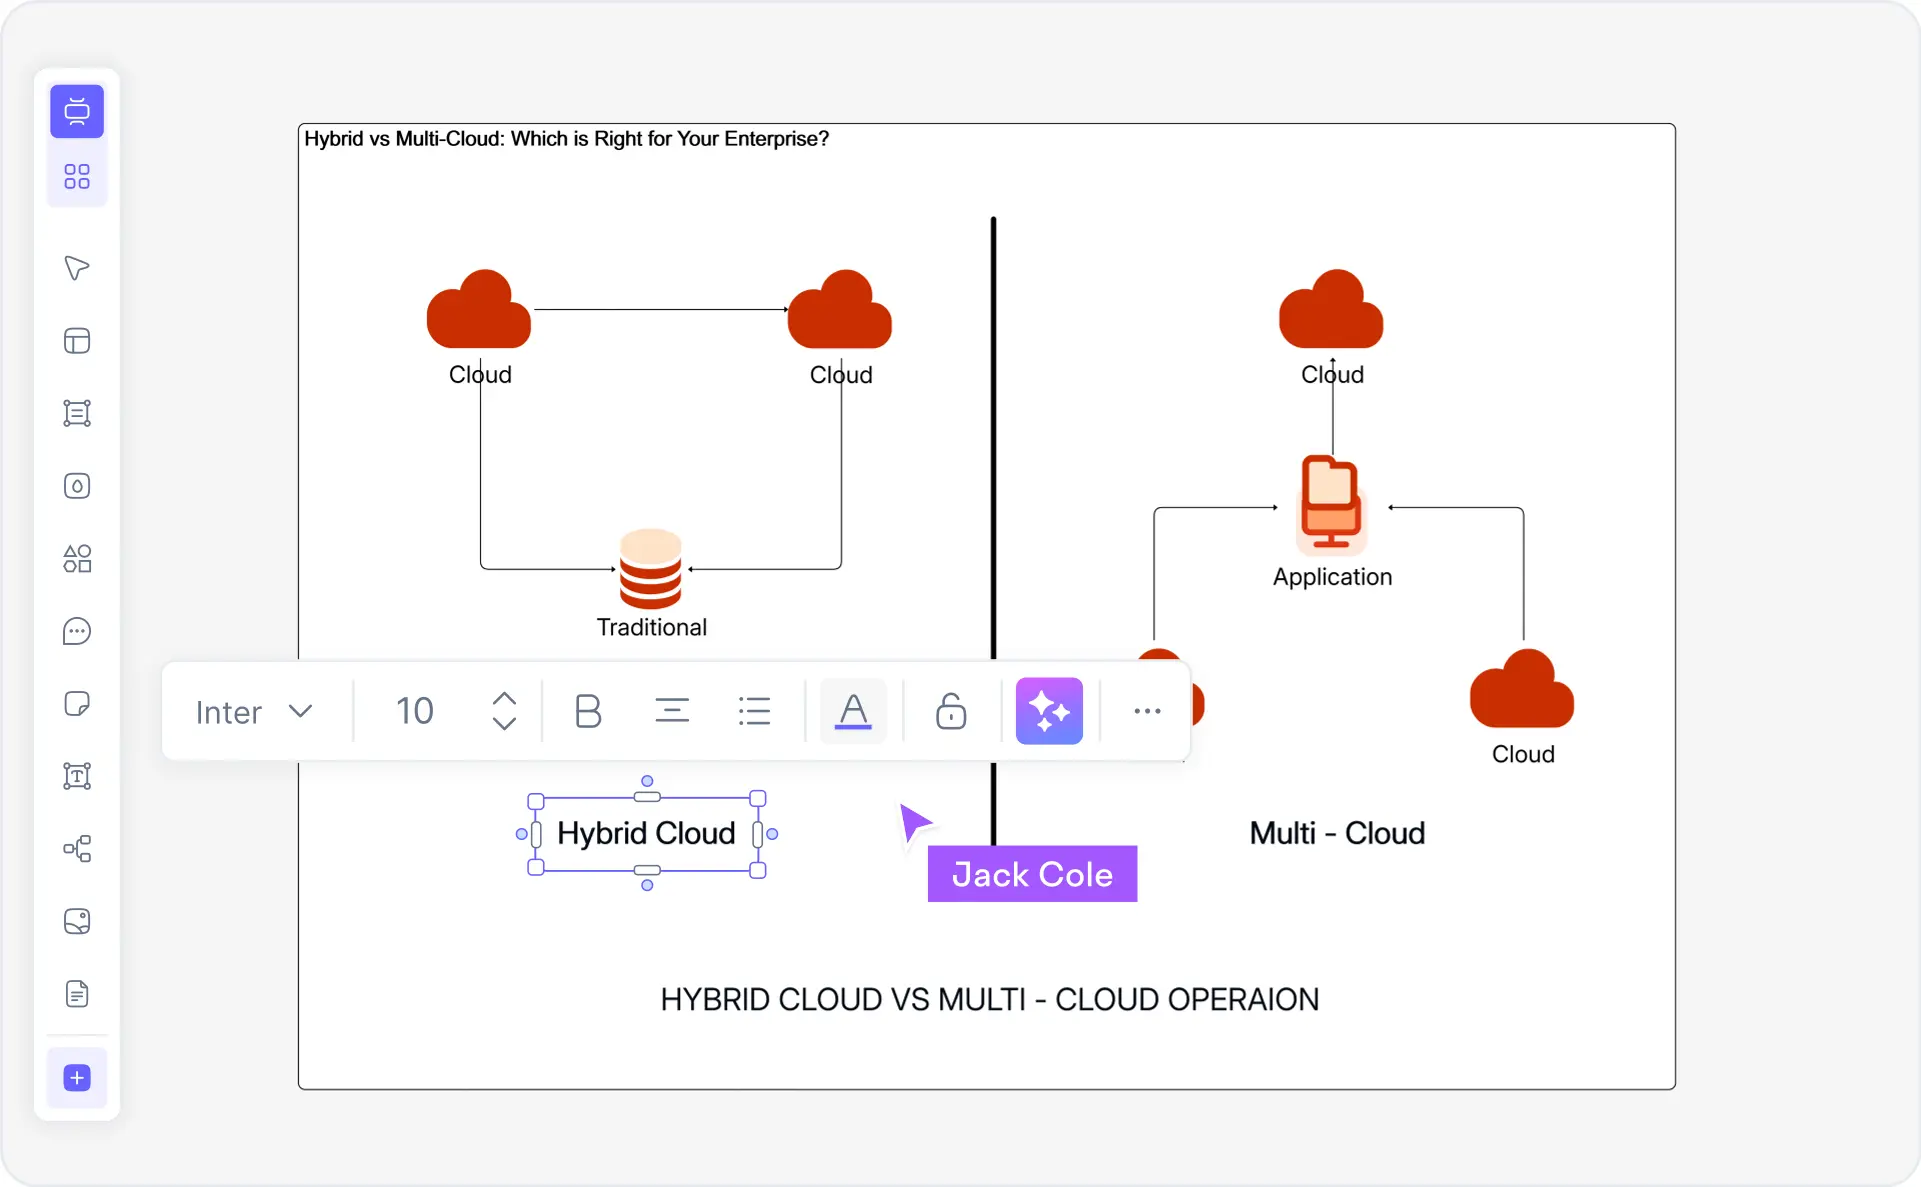Click the frame title Hybrid vs Multi-Cloud
This screenshot has height=1187, width=1921.
pyautogui.click(x=566, y=139)
